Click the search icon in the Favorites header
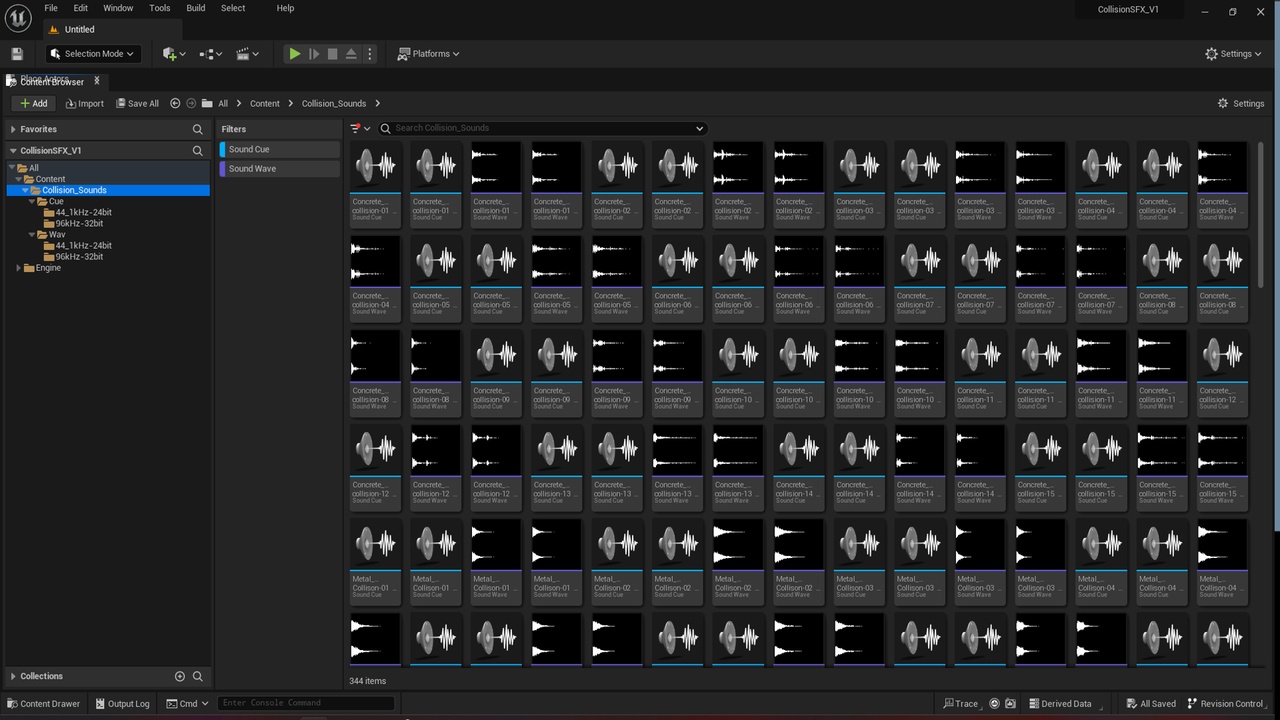This screenshot has height=720, width=1280. (198, 129)
